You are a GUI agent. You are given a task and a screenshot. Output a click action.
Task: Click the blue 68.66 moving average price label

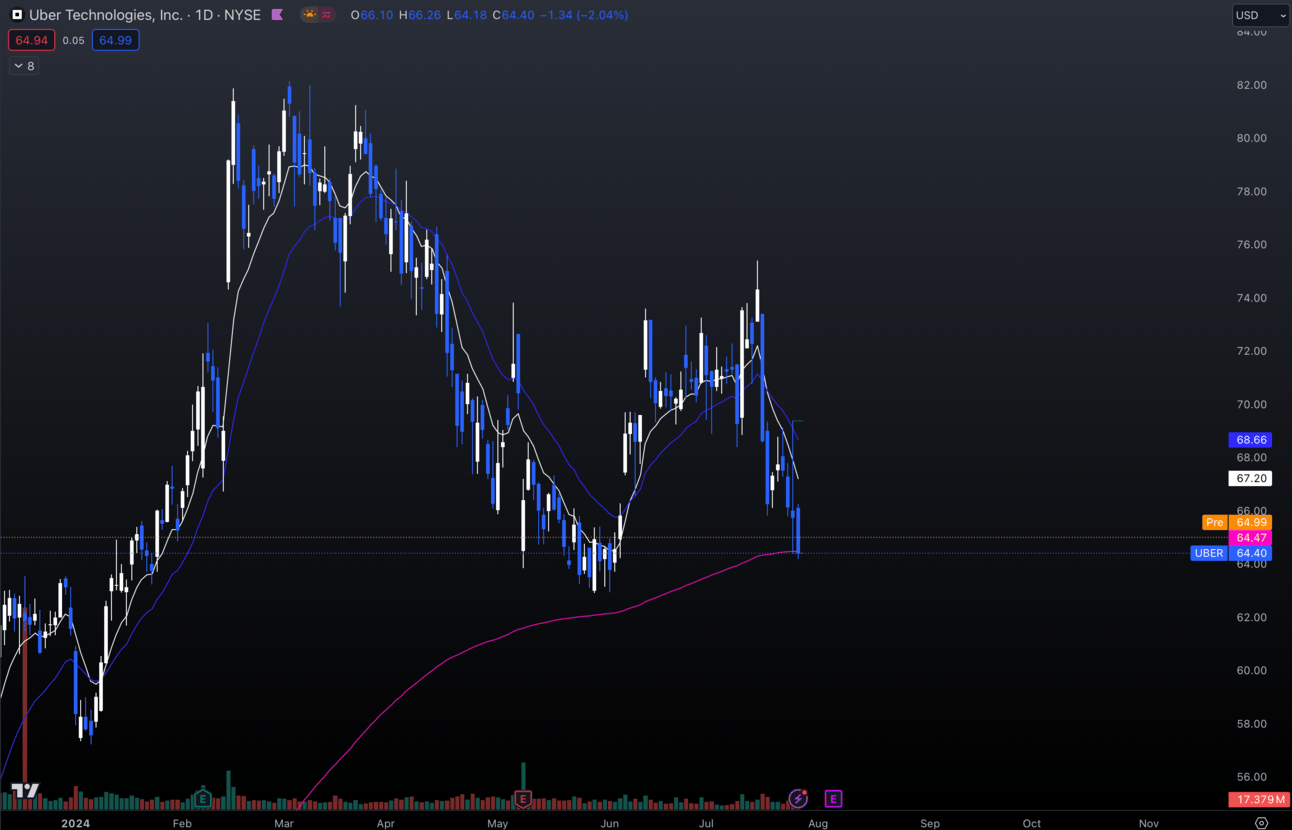click(1251, 440)
